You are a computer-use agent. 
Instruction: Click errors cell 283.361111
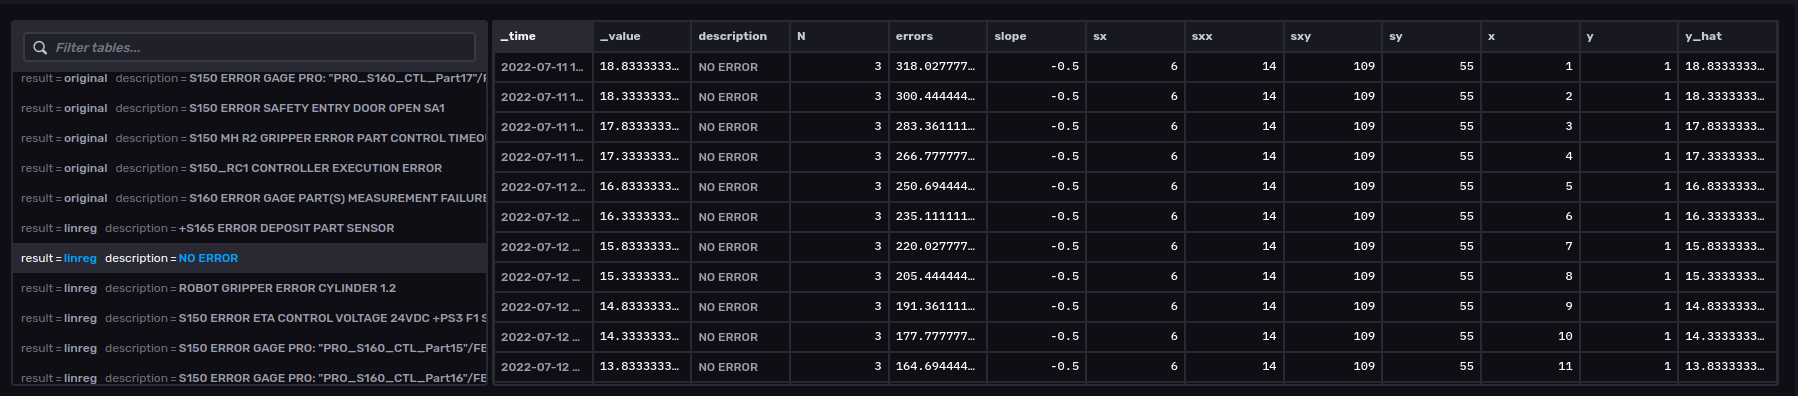coord(937,127)
